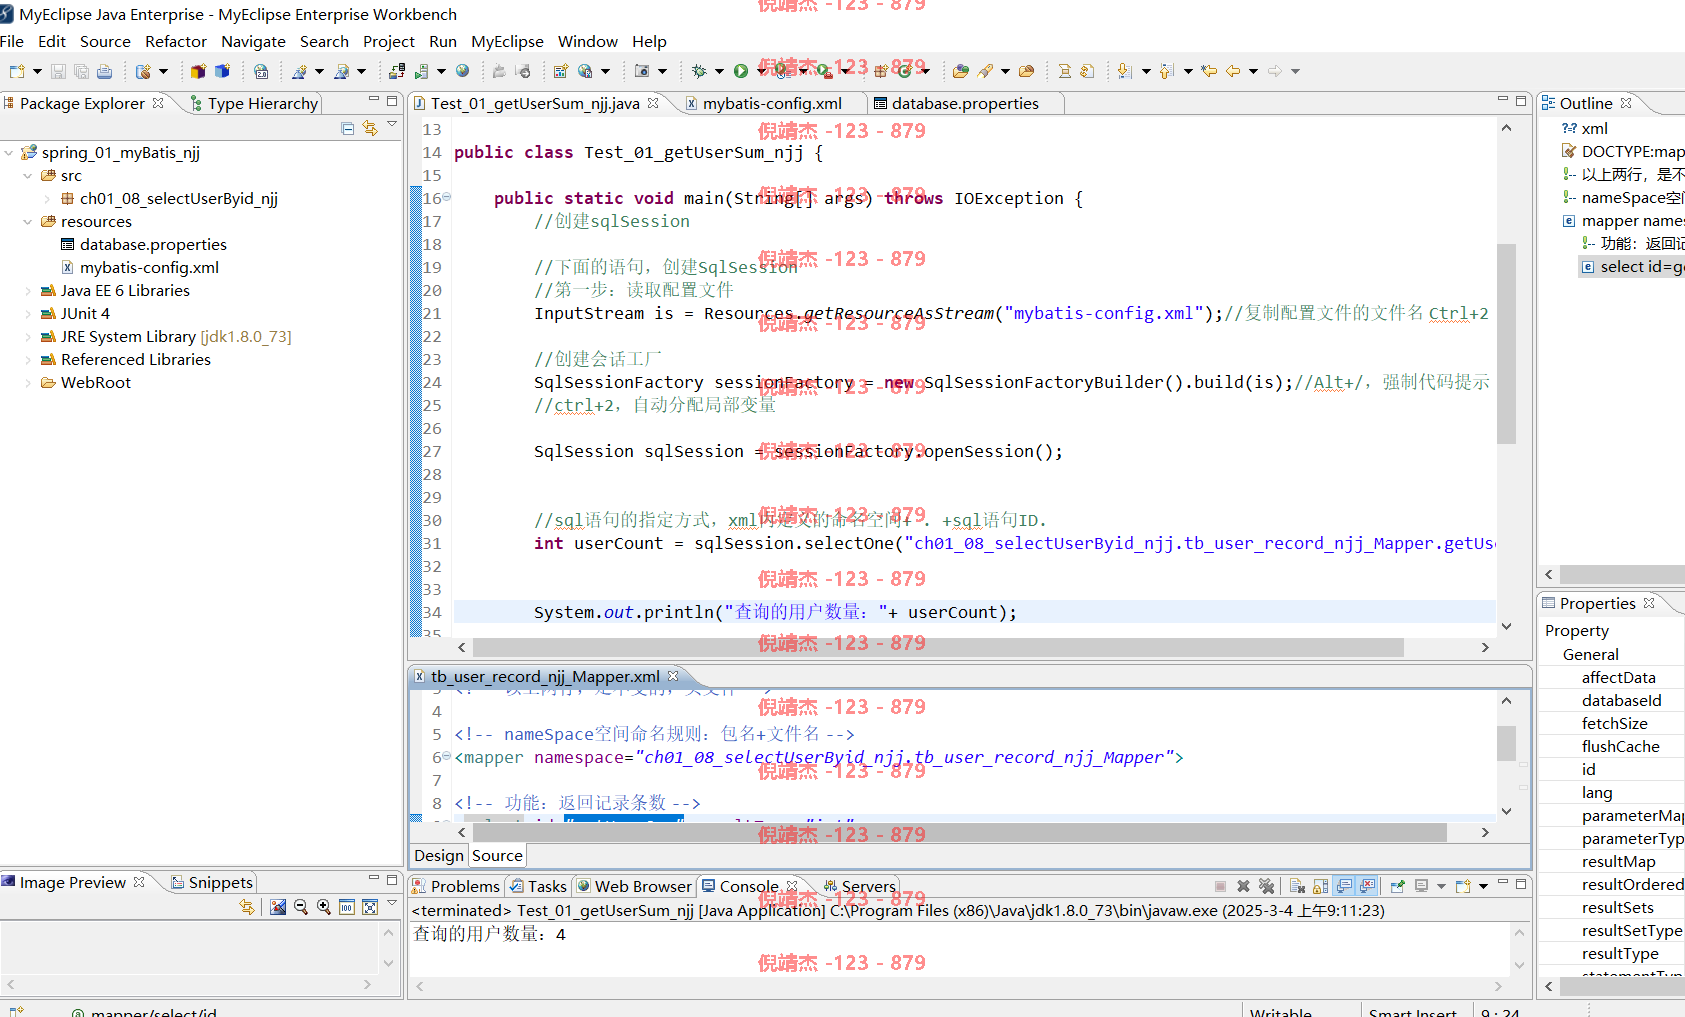Switch to the Problems tab
This screenshot has width=1685, height=1017.
(456, 886)
